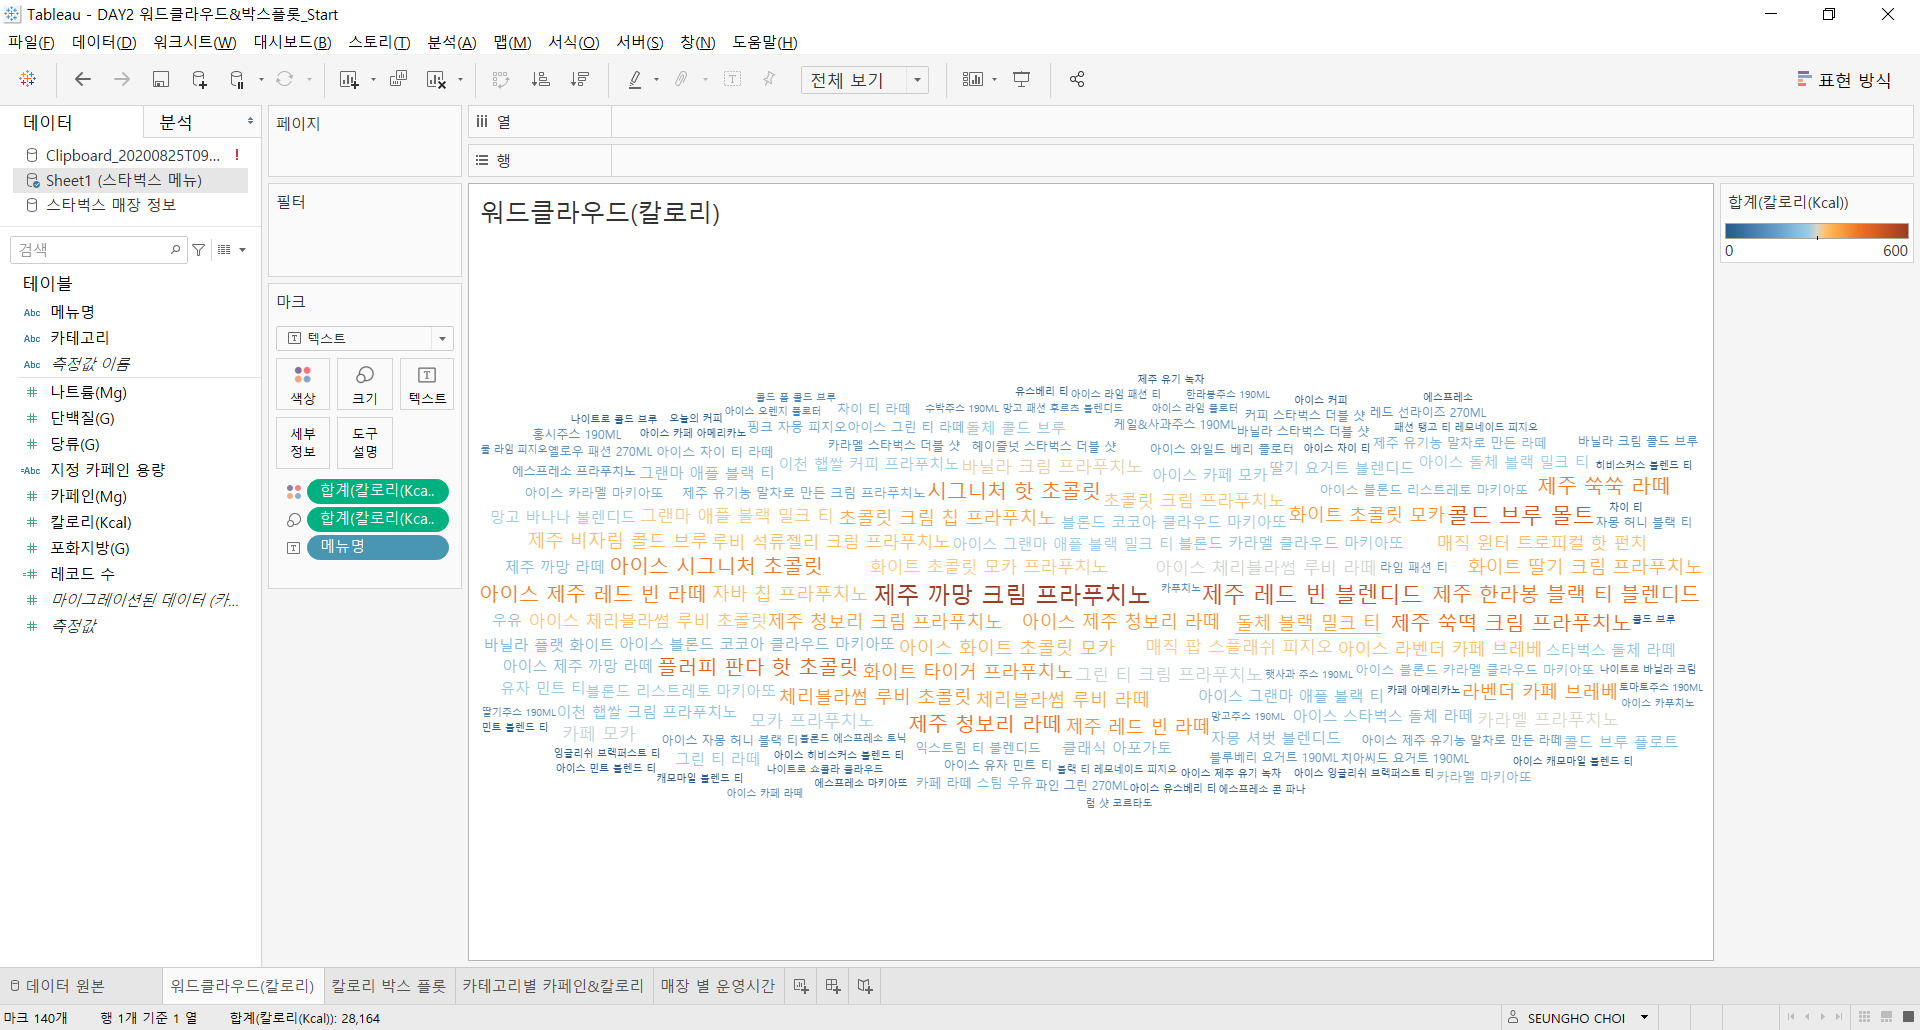Open the 도움말(H) menu
This screenshot has width=1920, height=1030.
point(765,42)
